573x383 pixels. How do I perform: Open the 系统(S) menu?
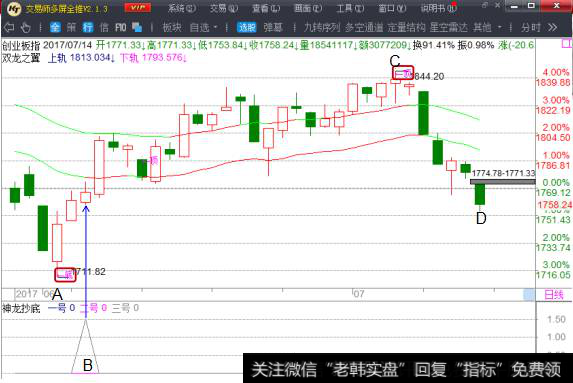coord(182,8)
